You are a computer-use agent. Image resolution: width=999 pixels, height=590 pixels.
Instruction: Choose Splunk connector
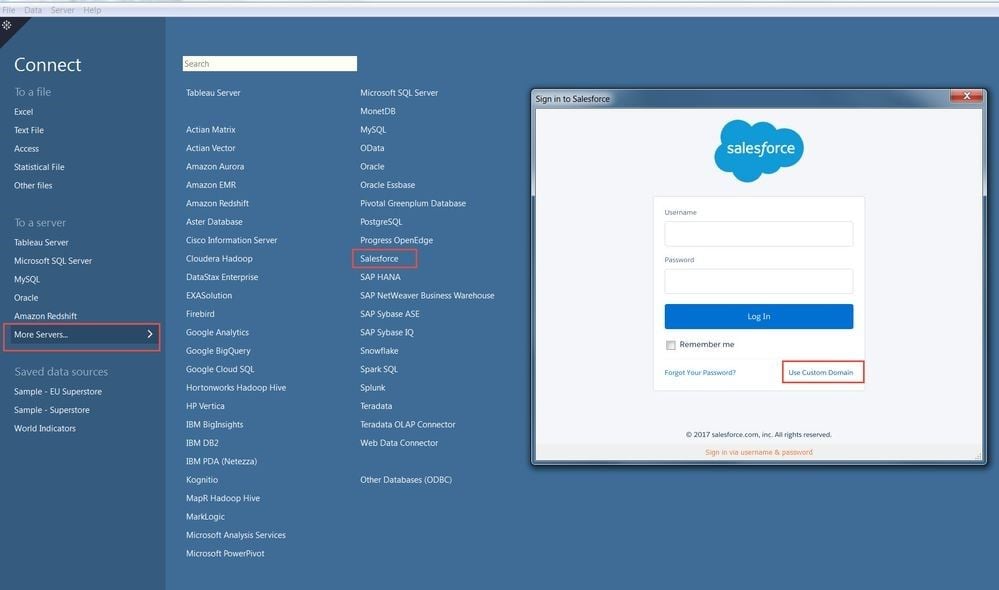(373, 388)
